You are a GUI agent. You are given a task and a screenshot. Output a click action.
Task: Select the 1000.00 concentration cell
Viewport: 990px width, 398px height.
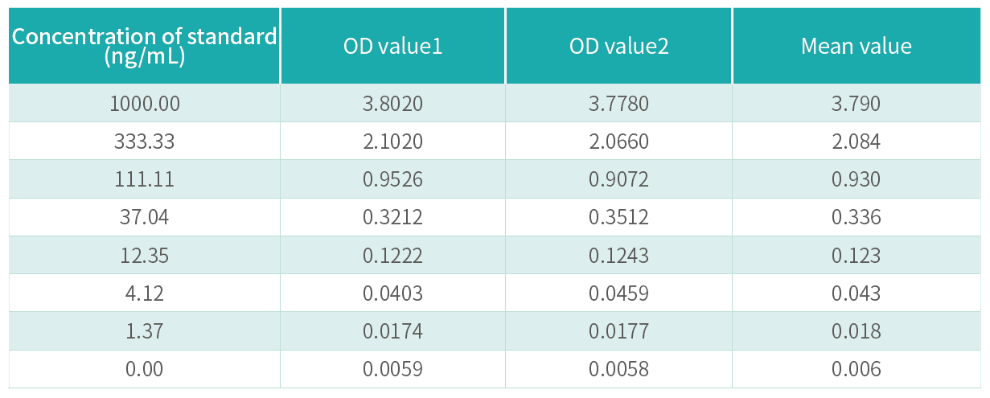pyautogui.click(x=145, y=103)
